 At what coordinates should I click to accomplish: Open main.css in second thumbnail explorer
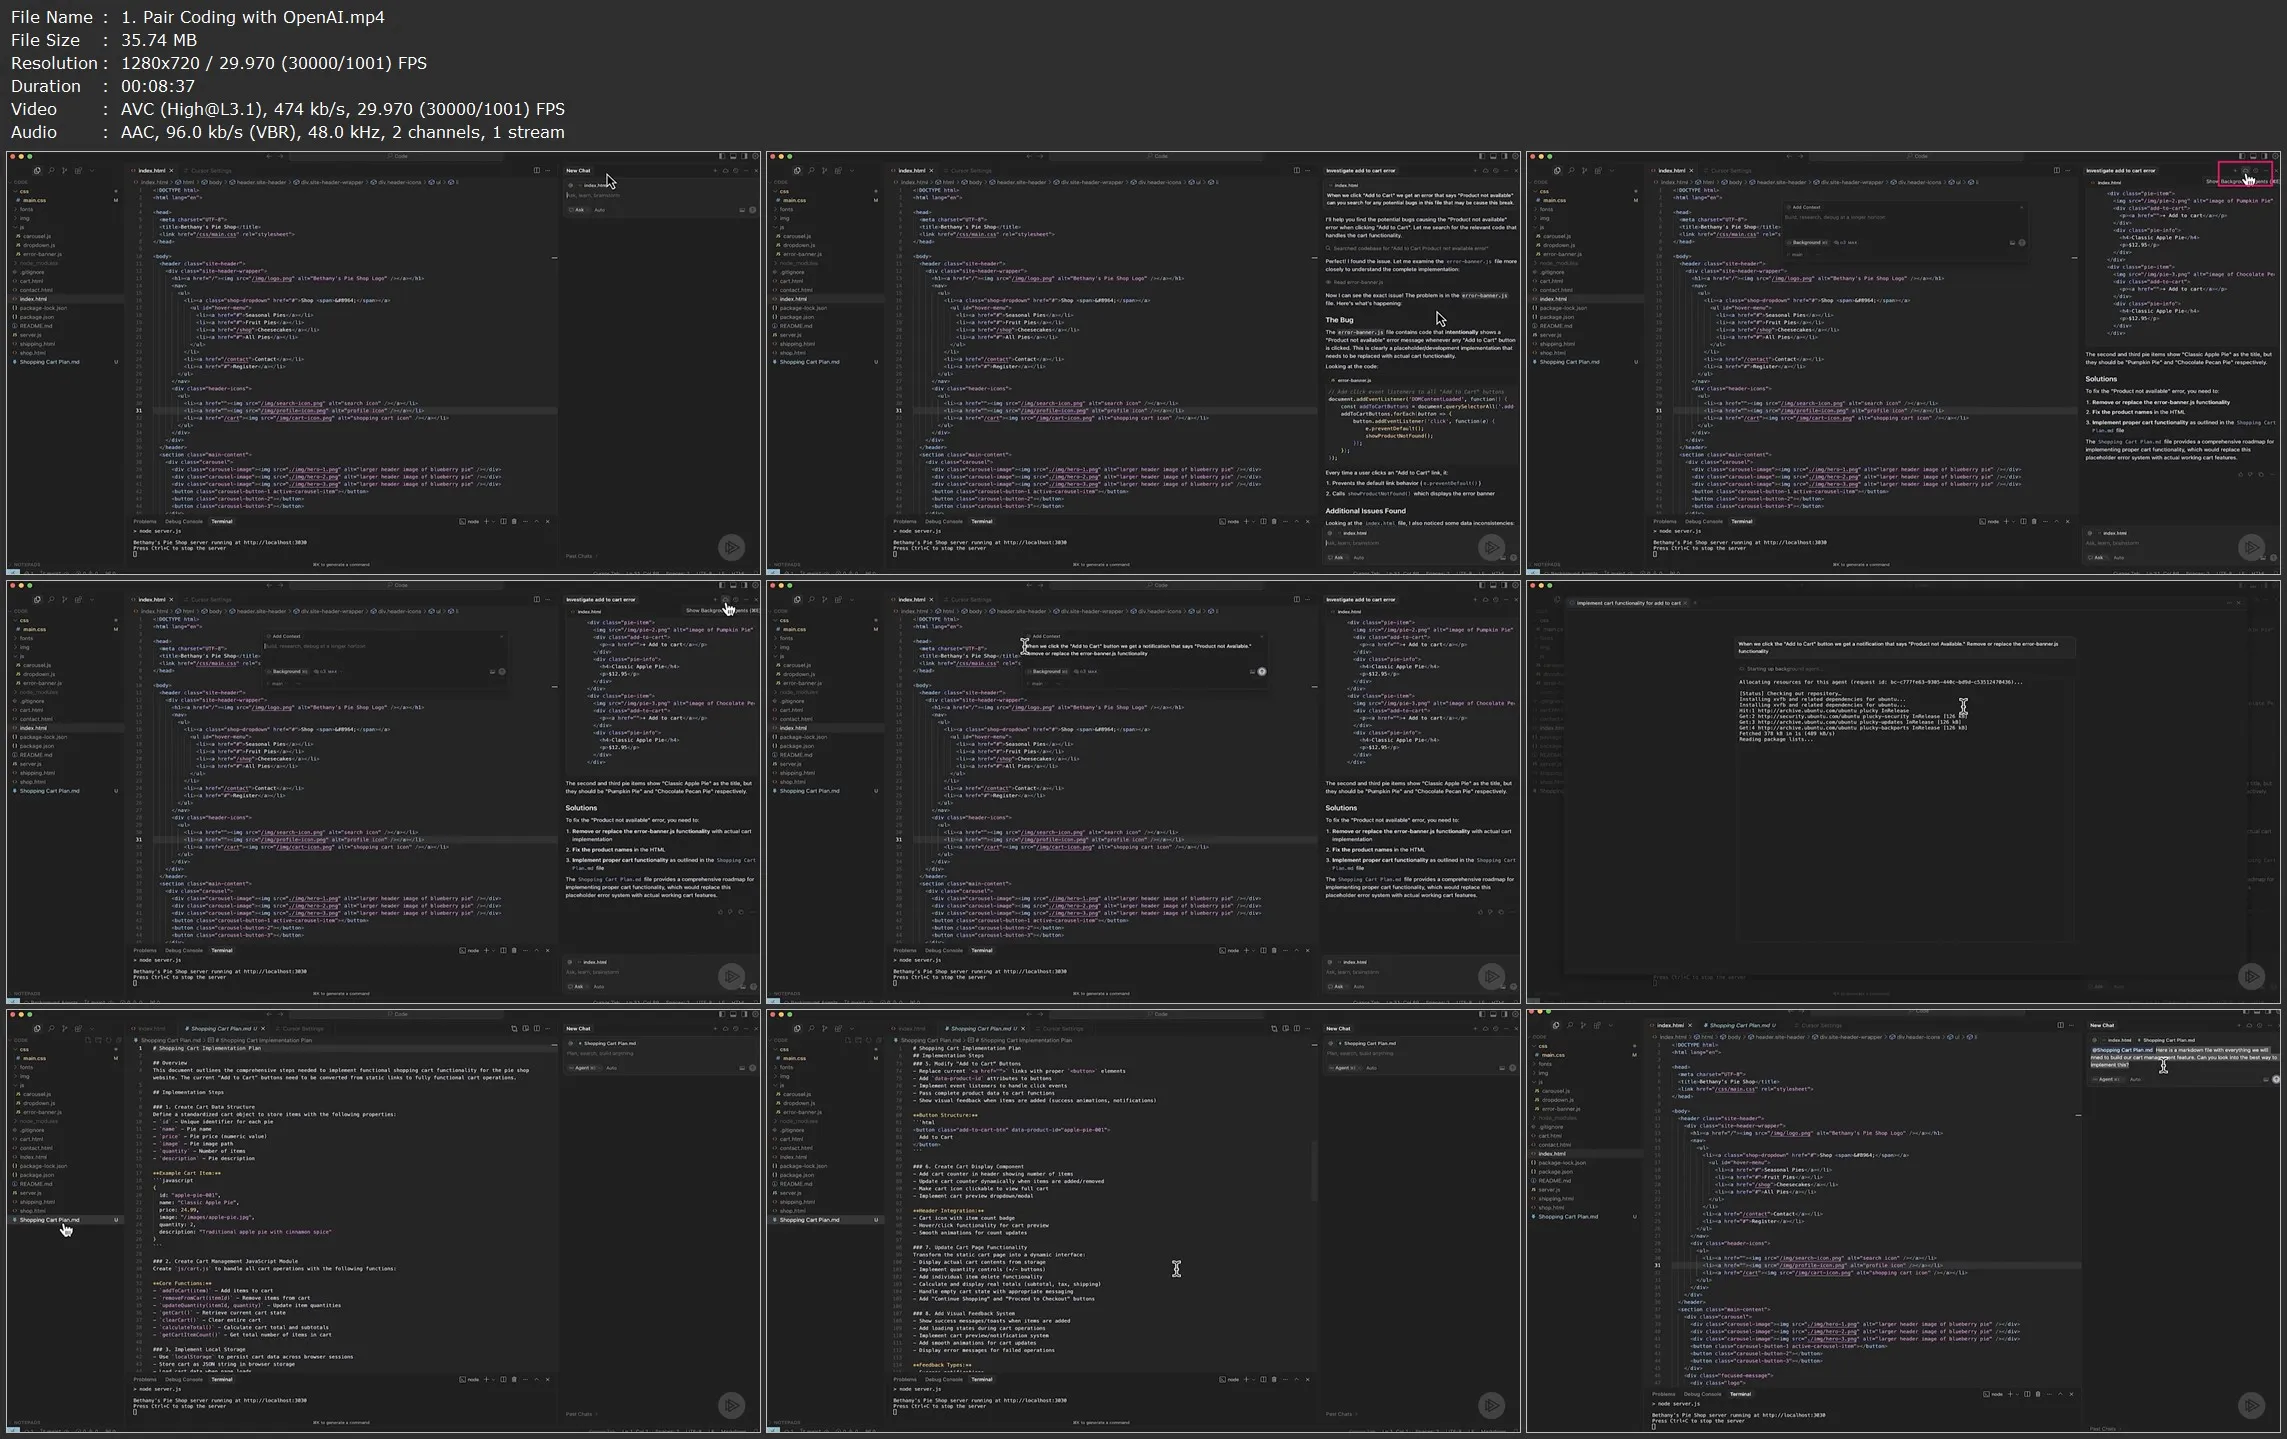pyautogui.click(x=794, y=200)
